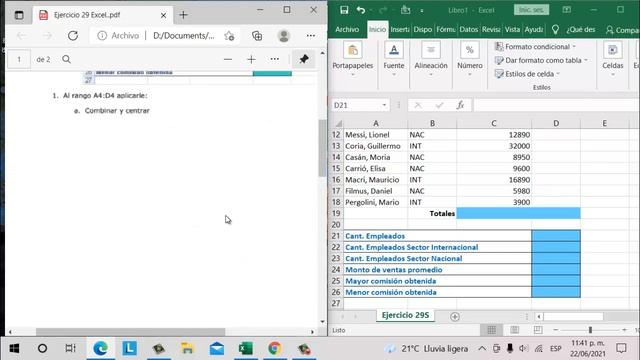Viewport: 640px width, 360px height.
Task: Click the PDF search magnifier
Action: 67,60
